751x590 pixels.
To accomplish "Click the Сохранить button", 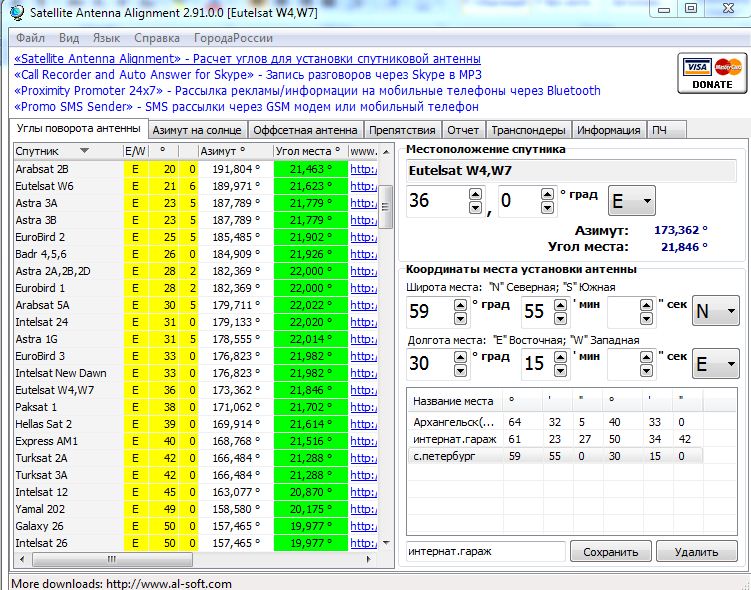I will (610, 551).
